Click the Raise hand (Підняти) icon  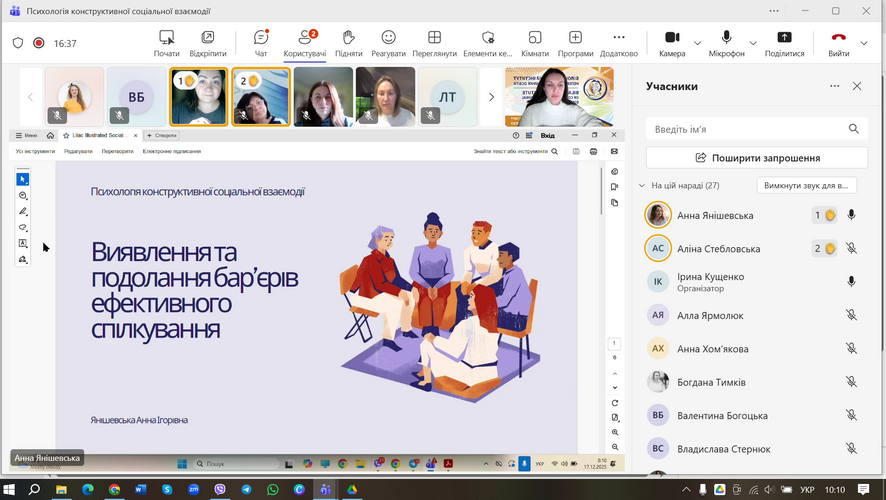coord(349,42)
